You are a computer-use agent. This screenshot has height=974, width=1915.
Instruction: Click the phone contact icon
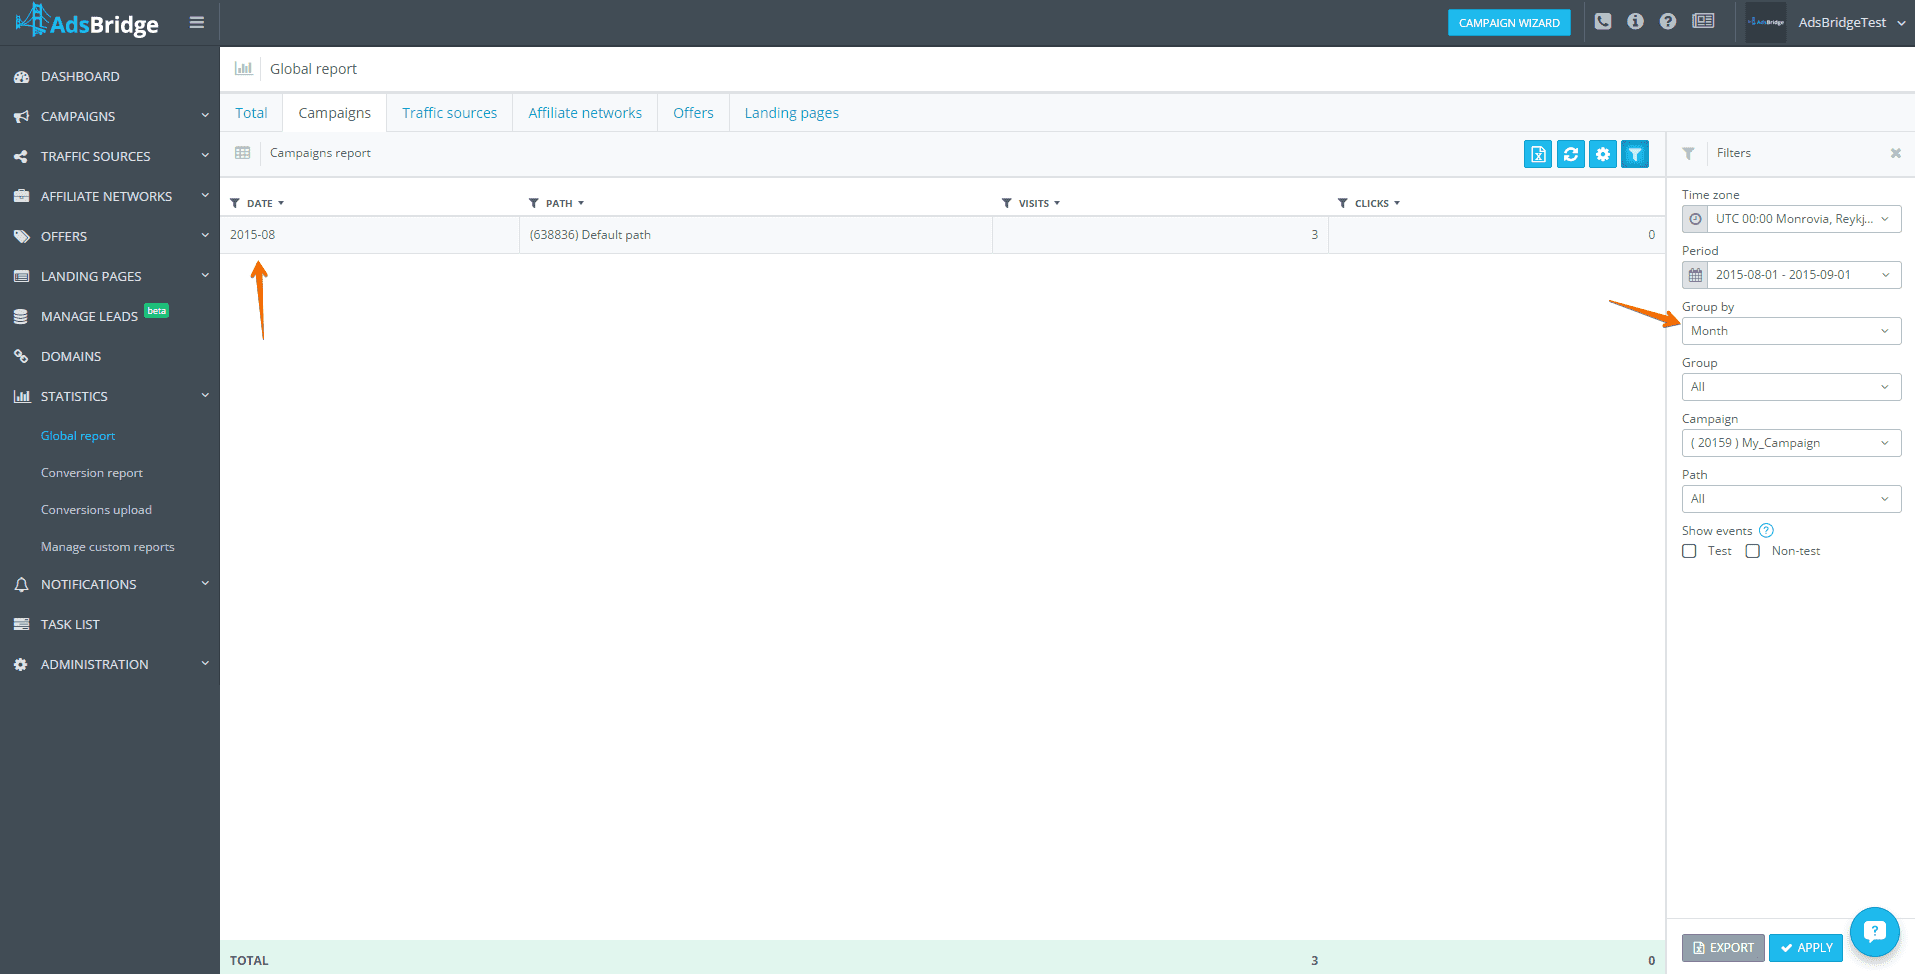point(1603,21)
